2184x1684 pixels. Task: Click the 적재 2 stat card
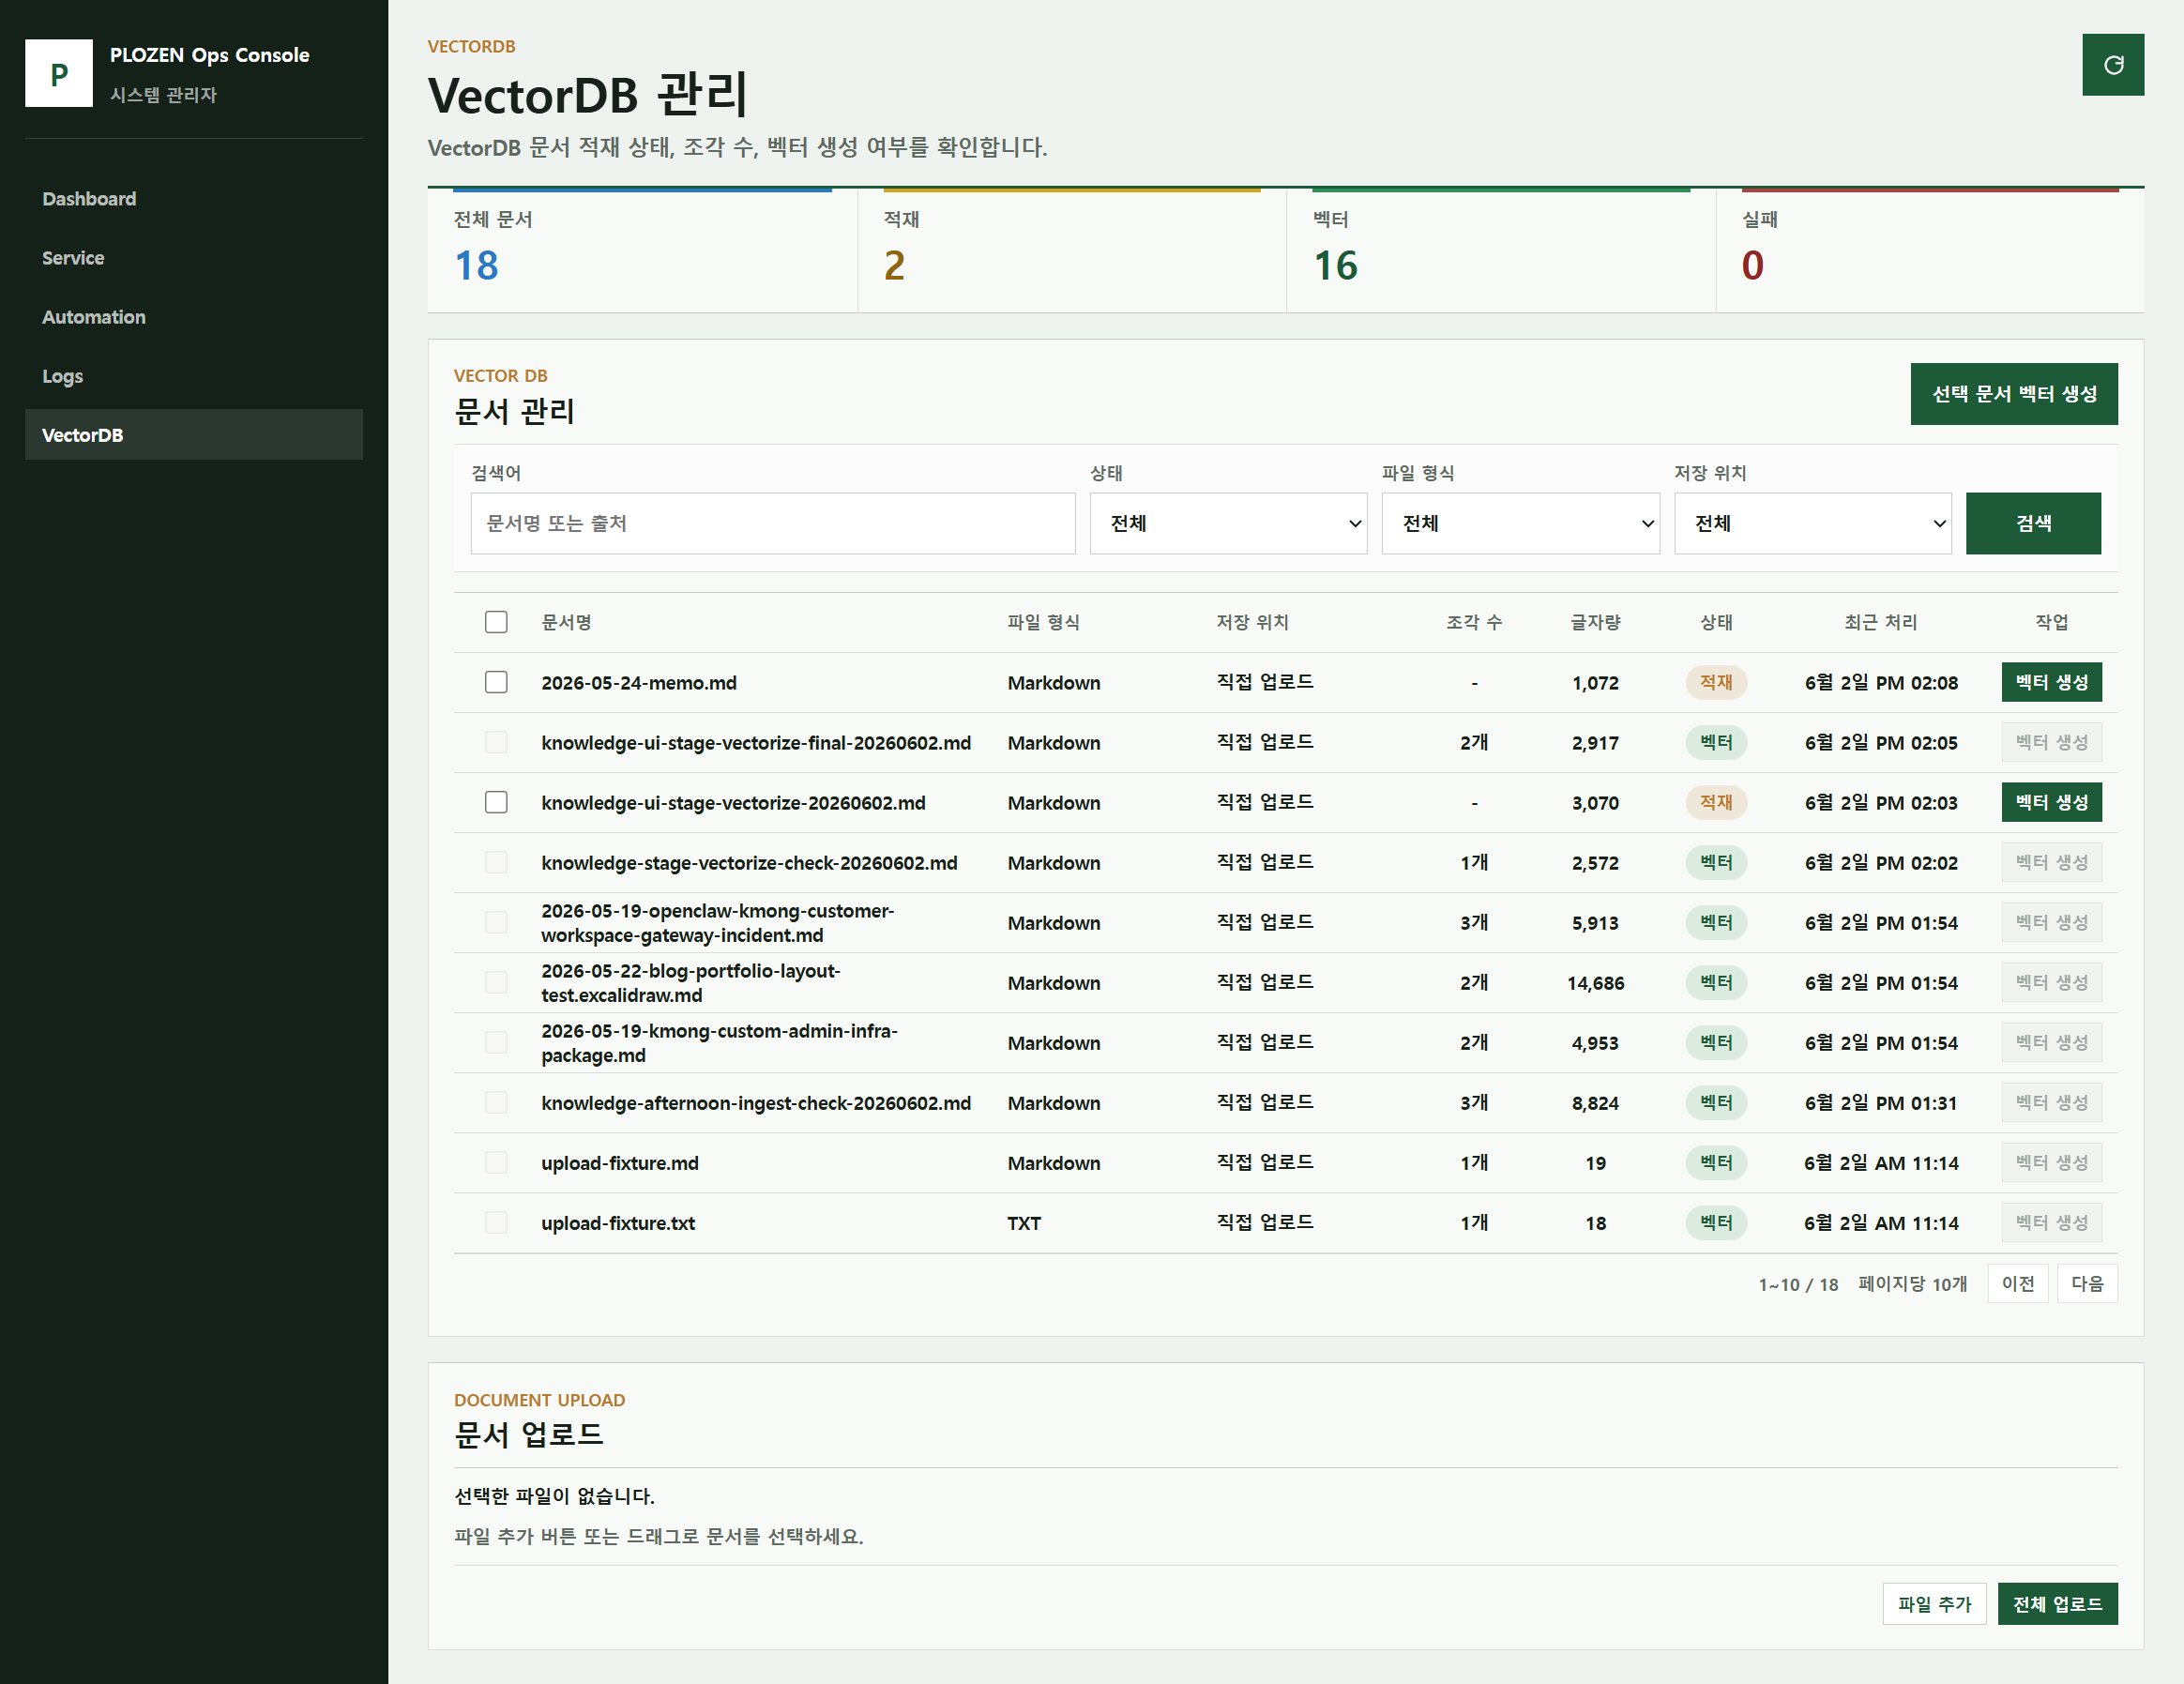[1071, 250]
